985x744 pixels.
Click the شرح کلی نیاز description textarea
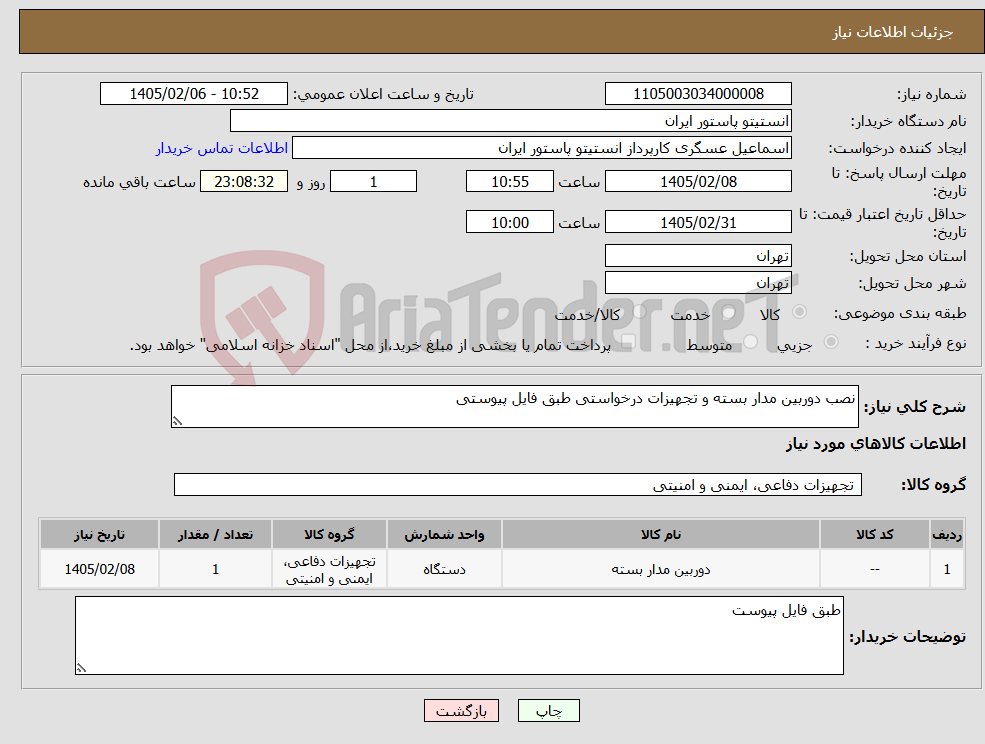(514, 407)
